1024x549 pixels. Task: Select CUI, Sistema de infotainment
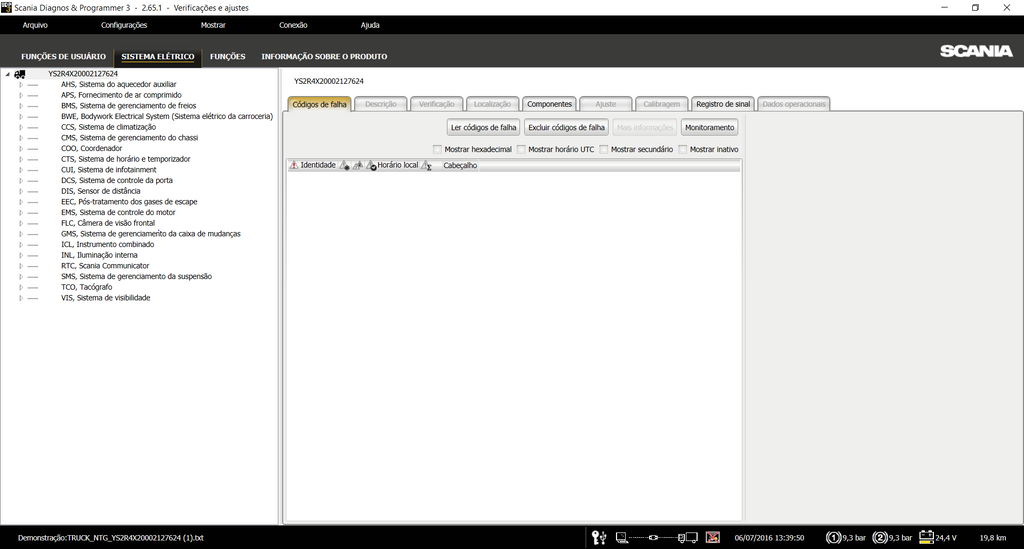tap(108, 170)
